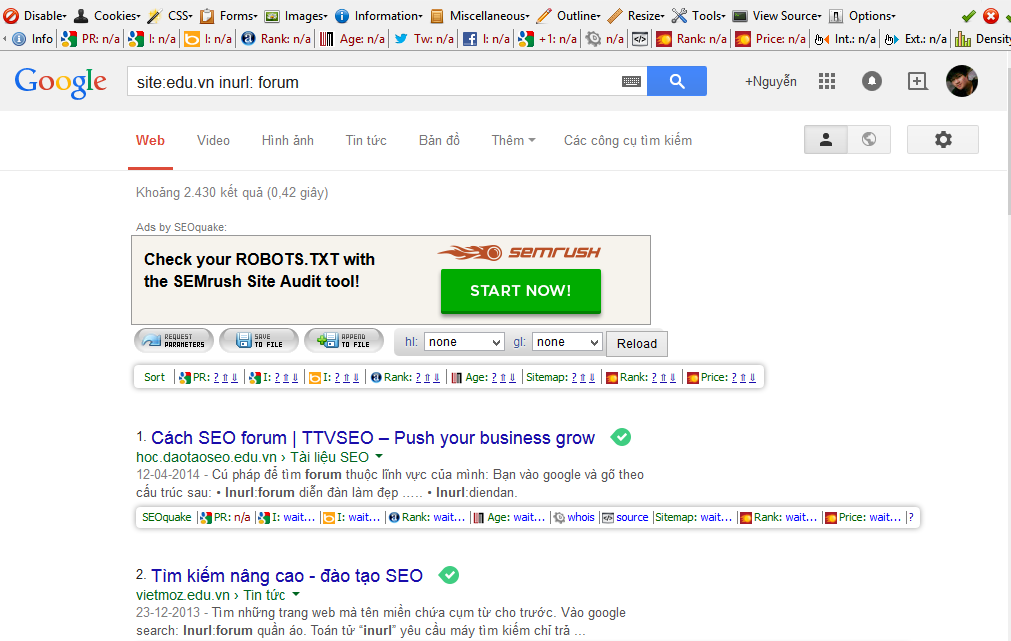Toggle personal results (person icon)
Screen dimensions: 1011x641
826,139
